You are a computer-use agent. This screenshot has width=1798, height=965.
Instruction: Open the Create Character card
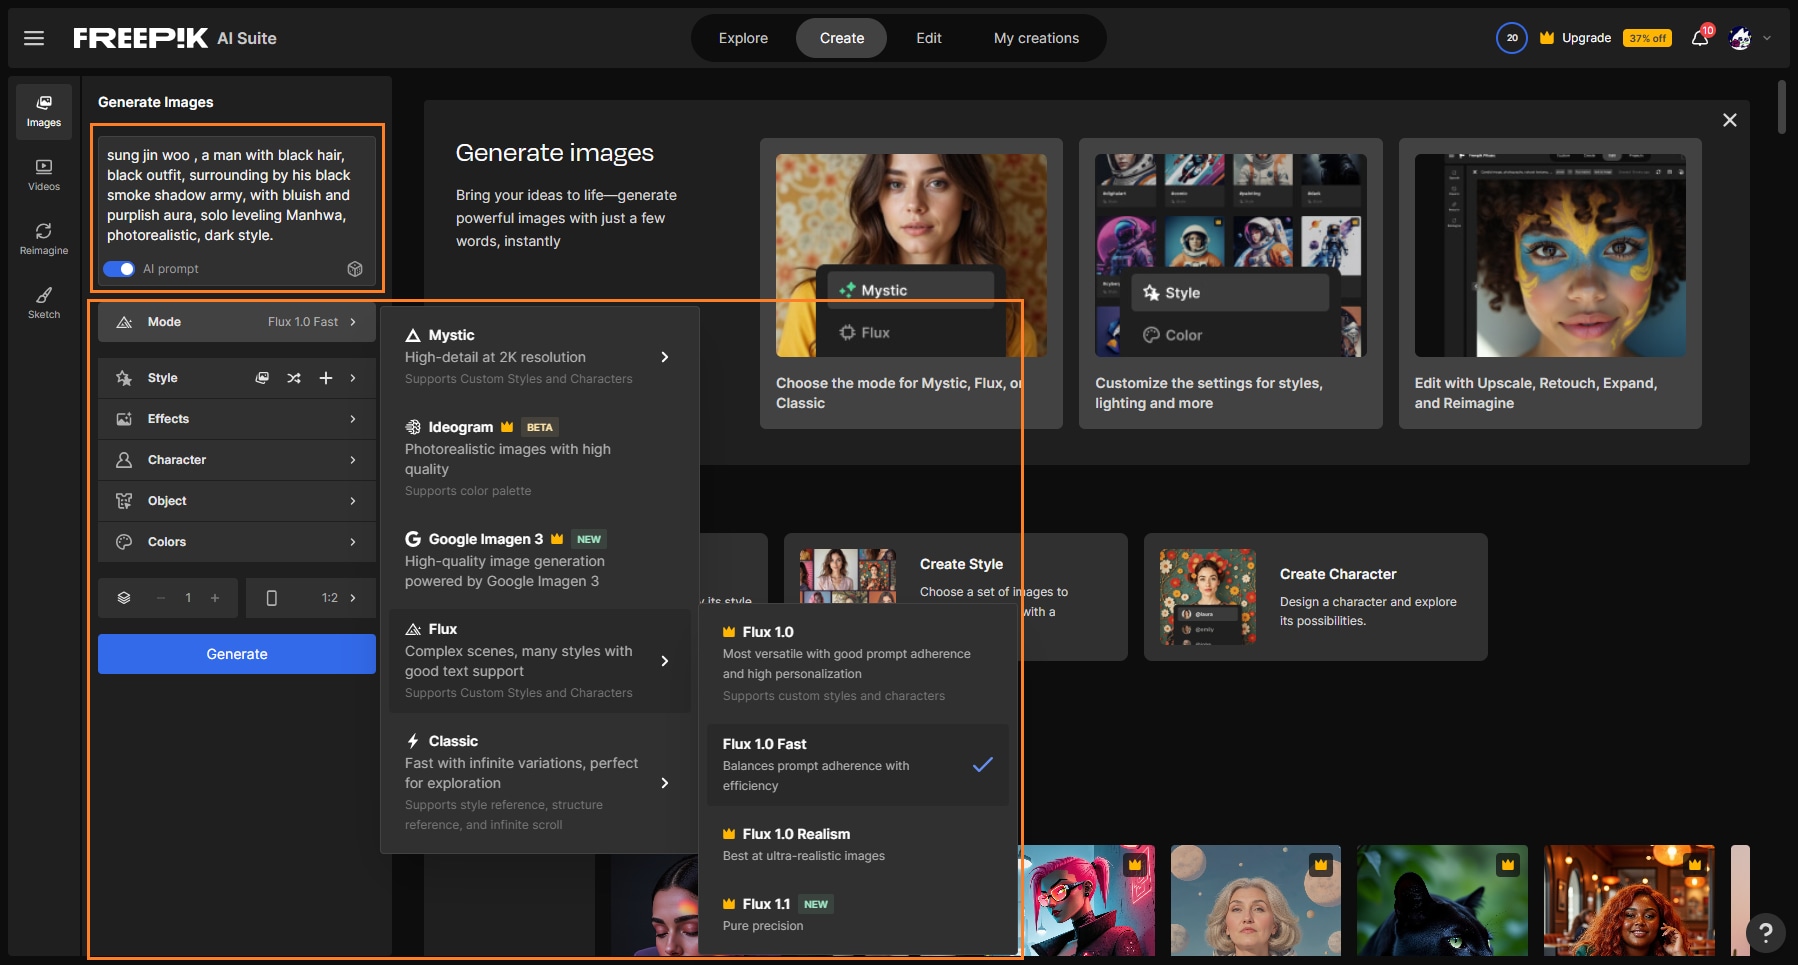point(1316,596)
